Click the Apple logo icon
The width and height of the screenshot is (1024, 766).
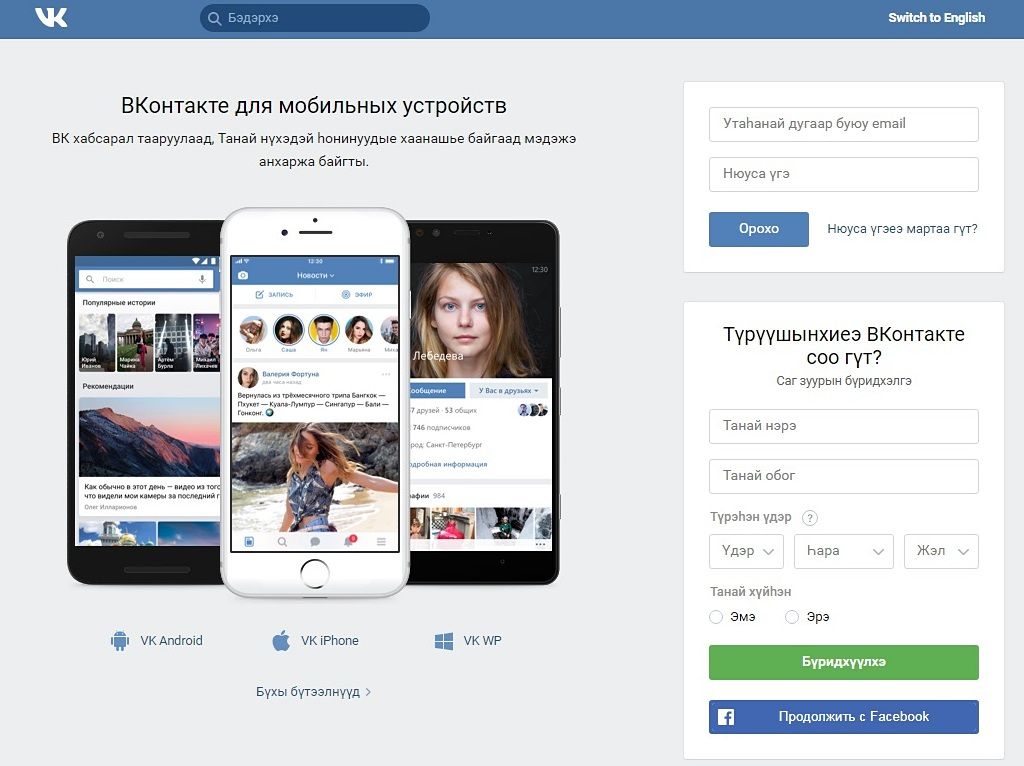pyautogui.click(x=281, y=640)
